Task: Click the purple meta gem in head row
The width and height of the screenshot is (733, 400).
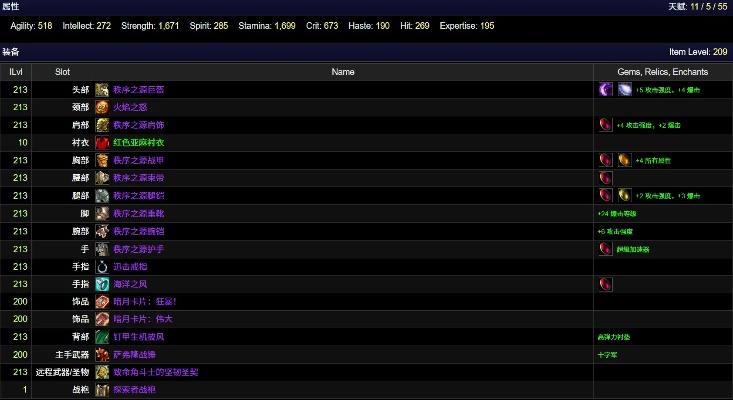Action: [x=605, y=89]
